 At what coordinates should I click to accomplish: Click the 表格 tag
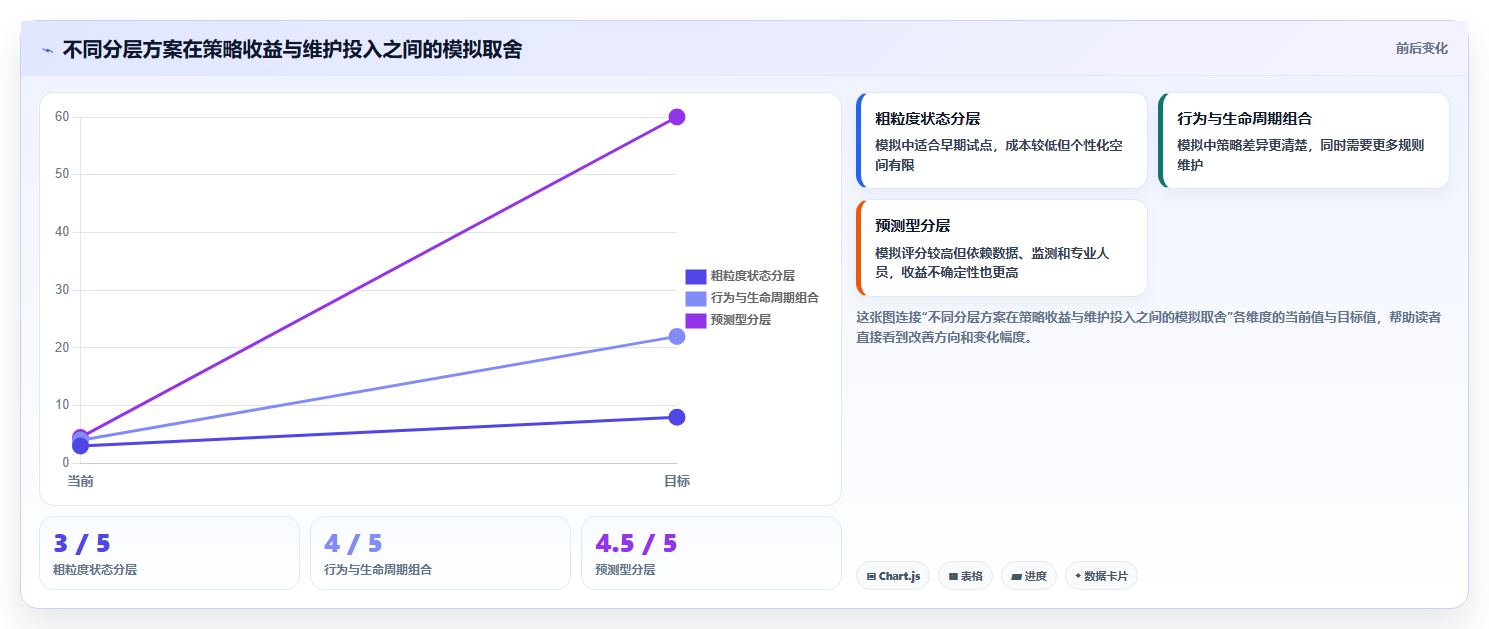pos(965,576)
